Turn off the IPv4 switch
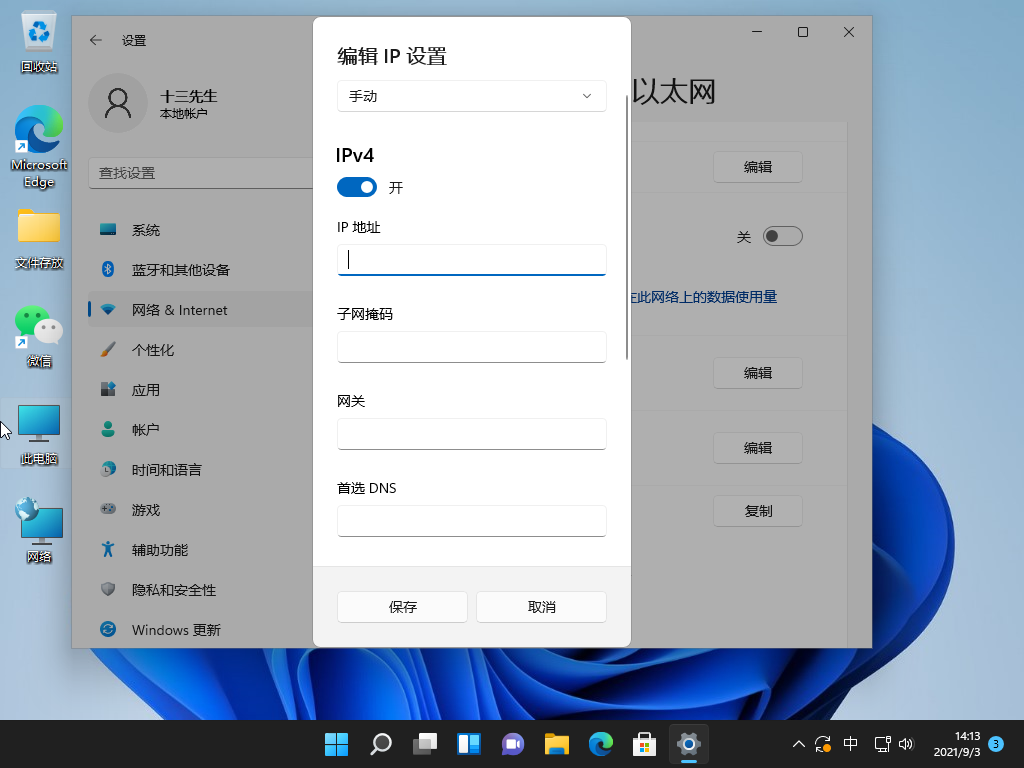The width and height of the screenshot is (1024, 768). pos(356,186)
